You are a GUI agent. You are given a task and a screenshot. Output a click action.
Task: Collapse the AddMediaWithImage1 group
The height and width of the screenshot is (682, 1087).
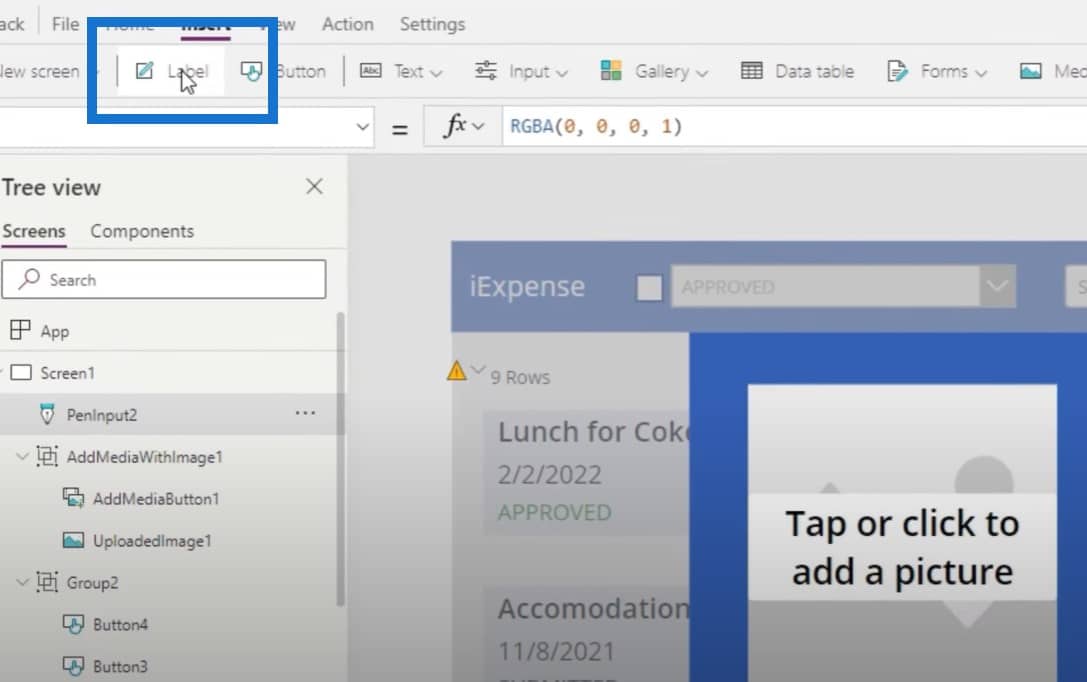pos(22,456)
